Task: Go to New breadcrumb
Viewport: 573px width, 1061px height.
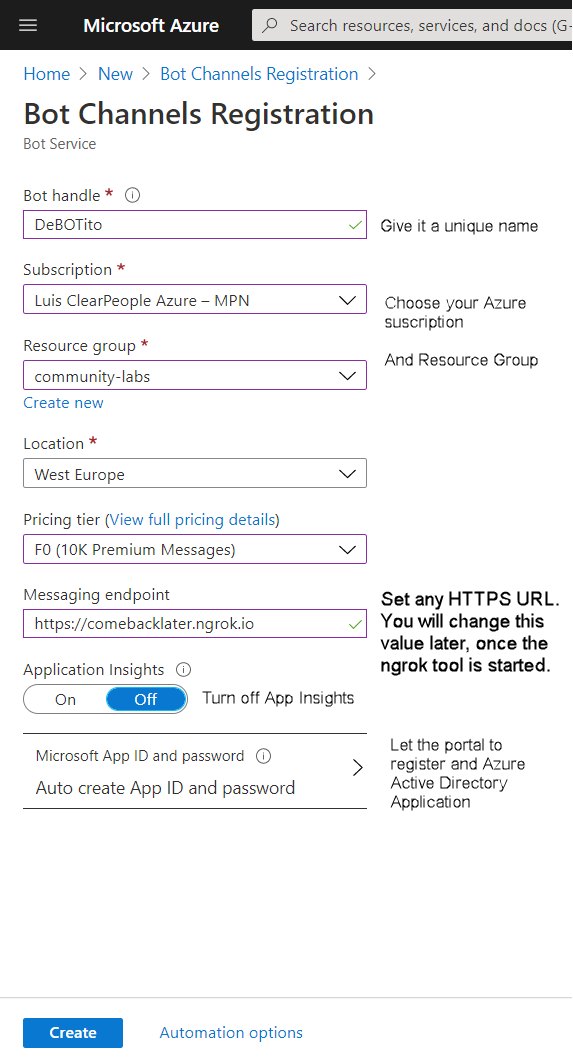Action: coord(115,74)
